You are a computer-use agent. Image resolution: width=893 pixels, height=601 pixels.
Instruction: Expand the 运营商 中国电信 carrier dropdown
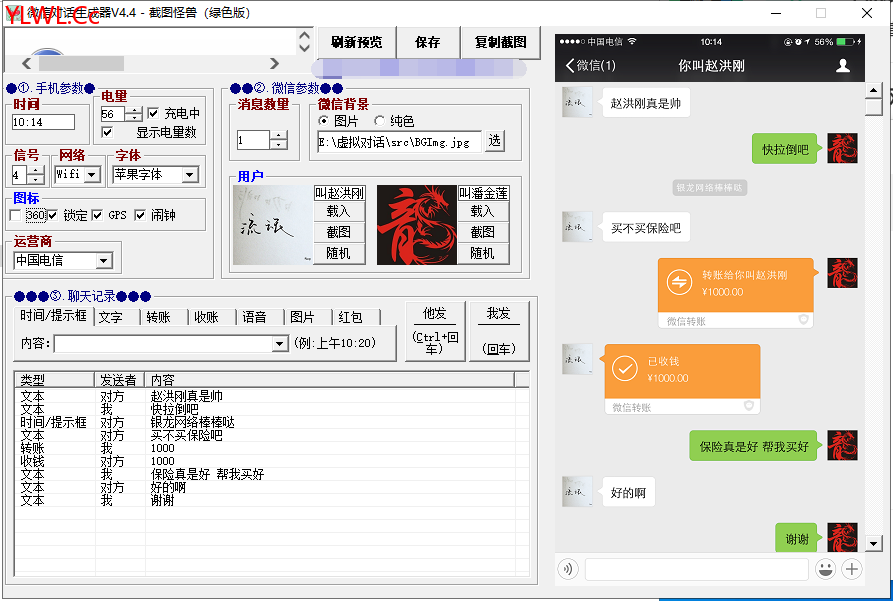pyautogui.click(x=104, y=261)
